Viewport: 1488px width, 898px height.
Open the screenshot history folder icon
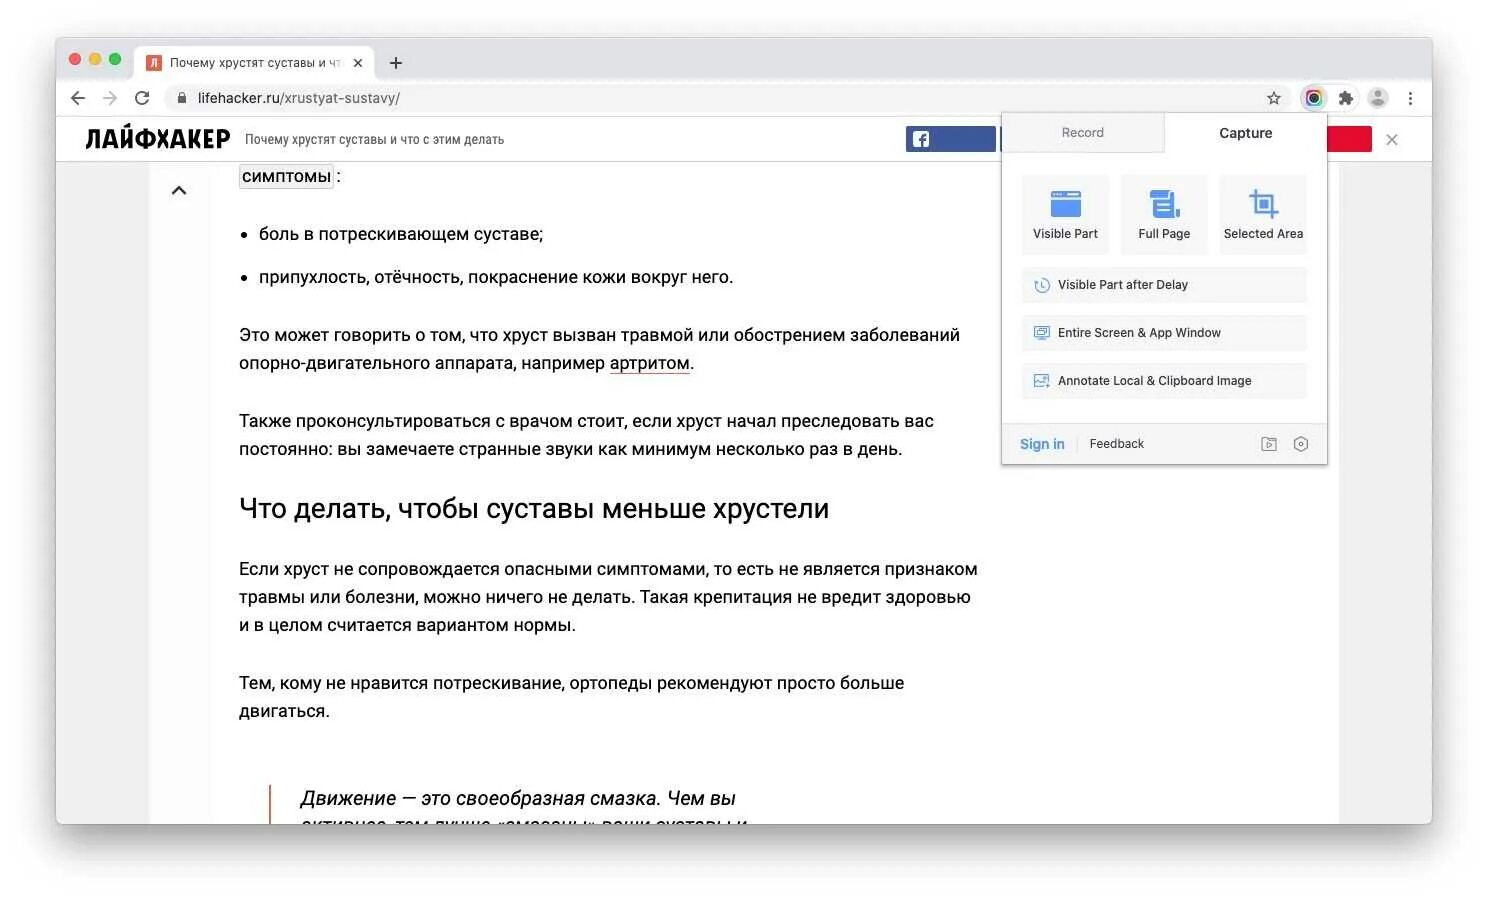point(1269,444)
